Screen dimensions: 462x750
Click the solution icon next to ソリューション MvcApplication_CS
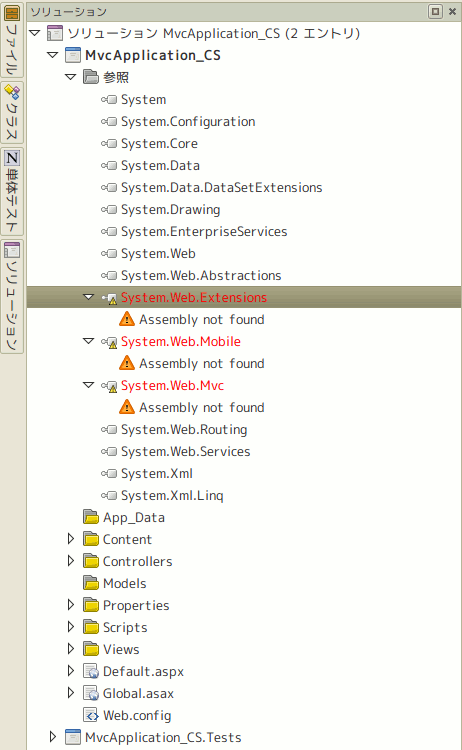click(x=55, y=33)
